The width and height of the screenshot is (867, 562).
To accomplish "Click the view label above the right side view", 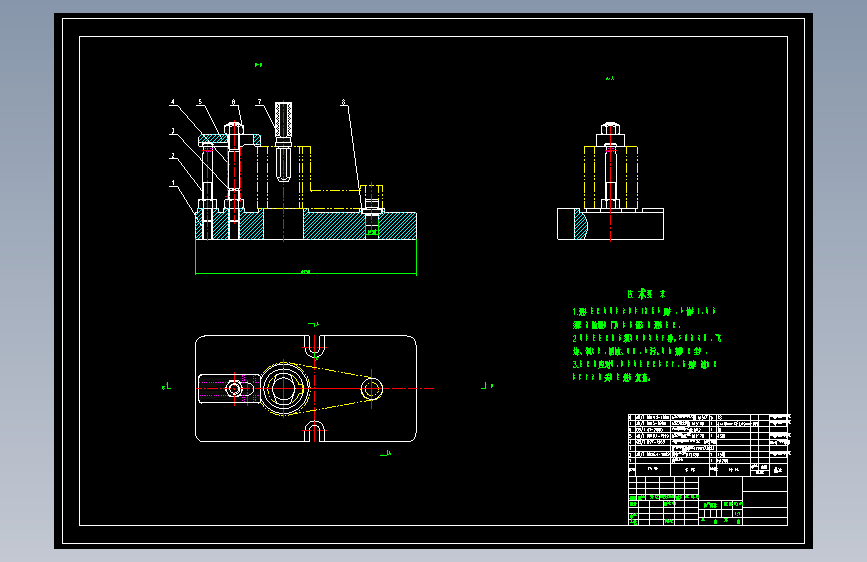I will pos(610,79).
